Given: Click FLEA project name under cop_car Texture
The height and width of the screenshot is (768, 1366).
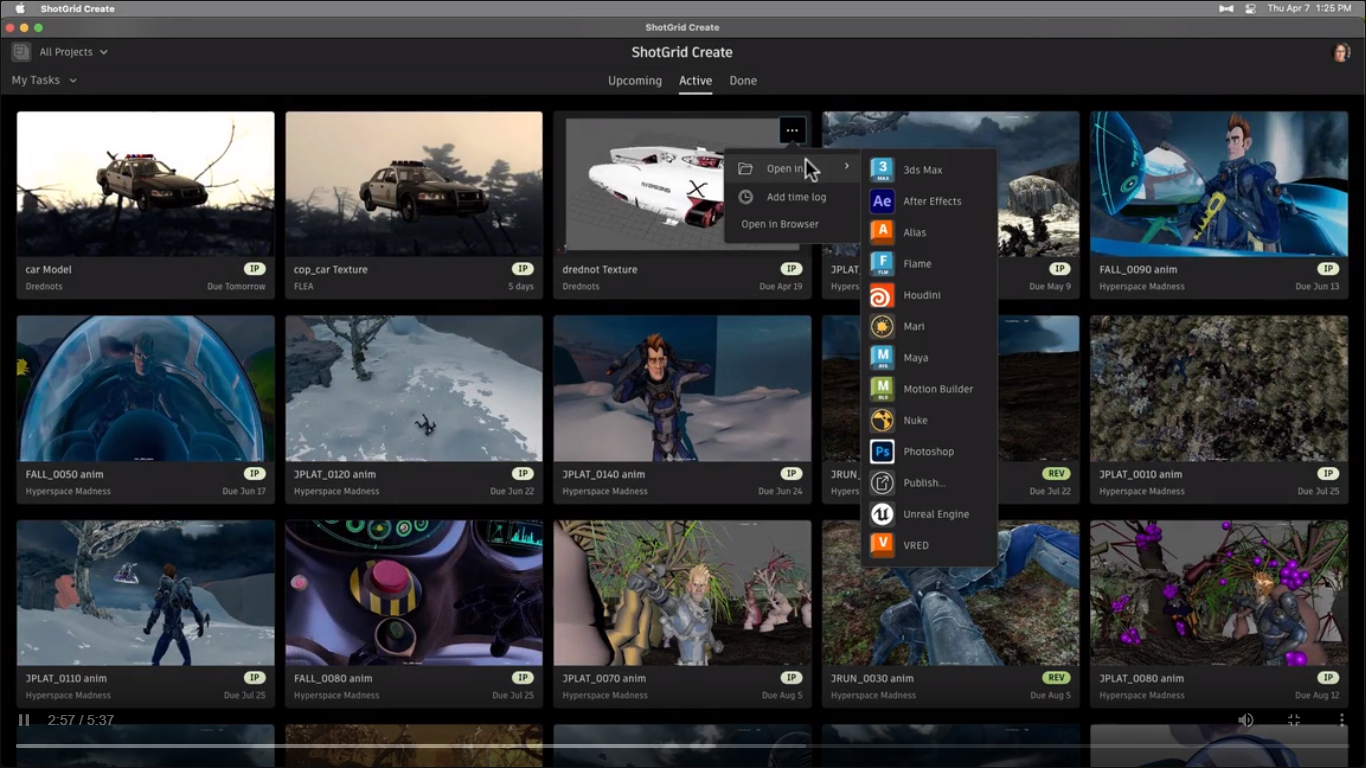Looking at the screenshot, I should point(304,286).
